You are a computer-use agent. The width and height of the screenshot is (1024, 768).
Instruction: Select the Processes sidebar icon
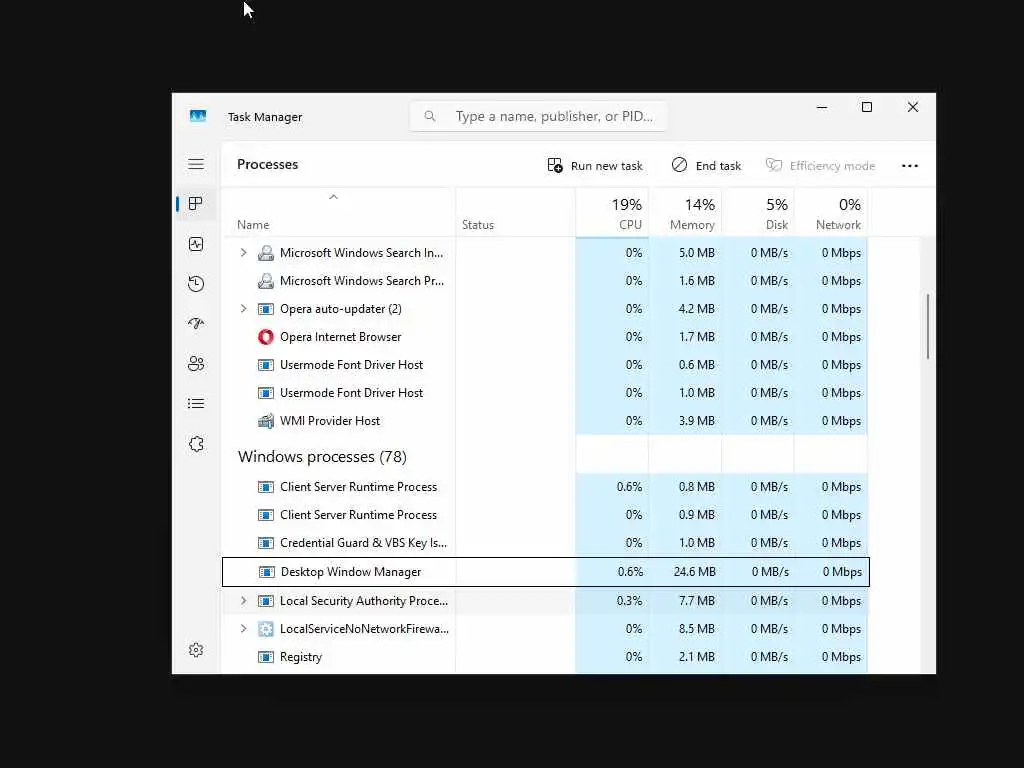click(x=195, y=204)
